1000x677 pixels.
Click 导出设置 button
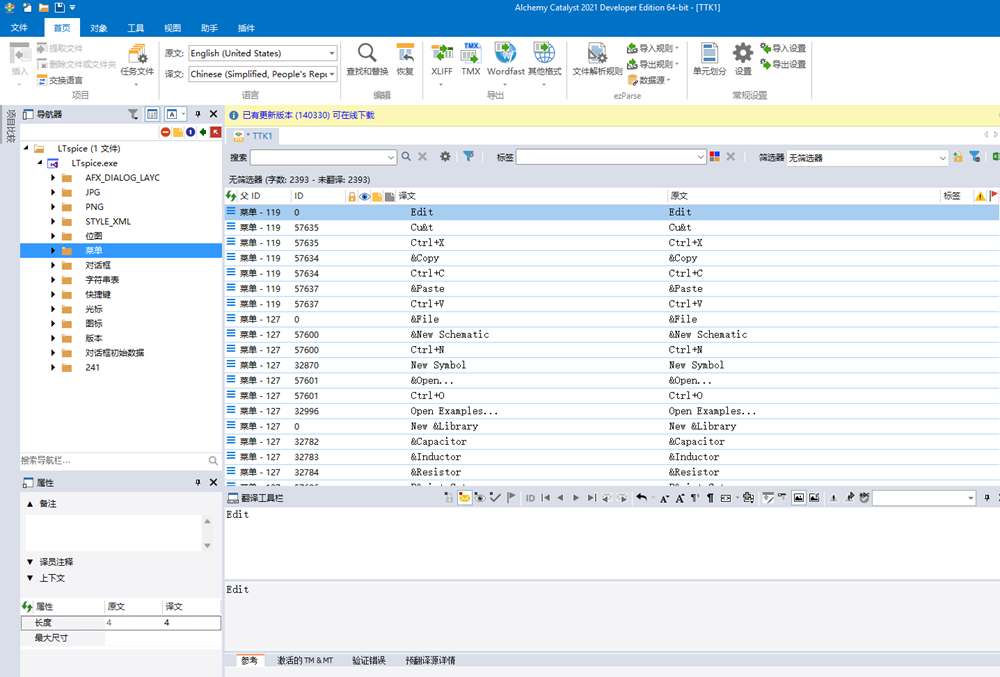[783, 64]
